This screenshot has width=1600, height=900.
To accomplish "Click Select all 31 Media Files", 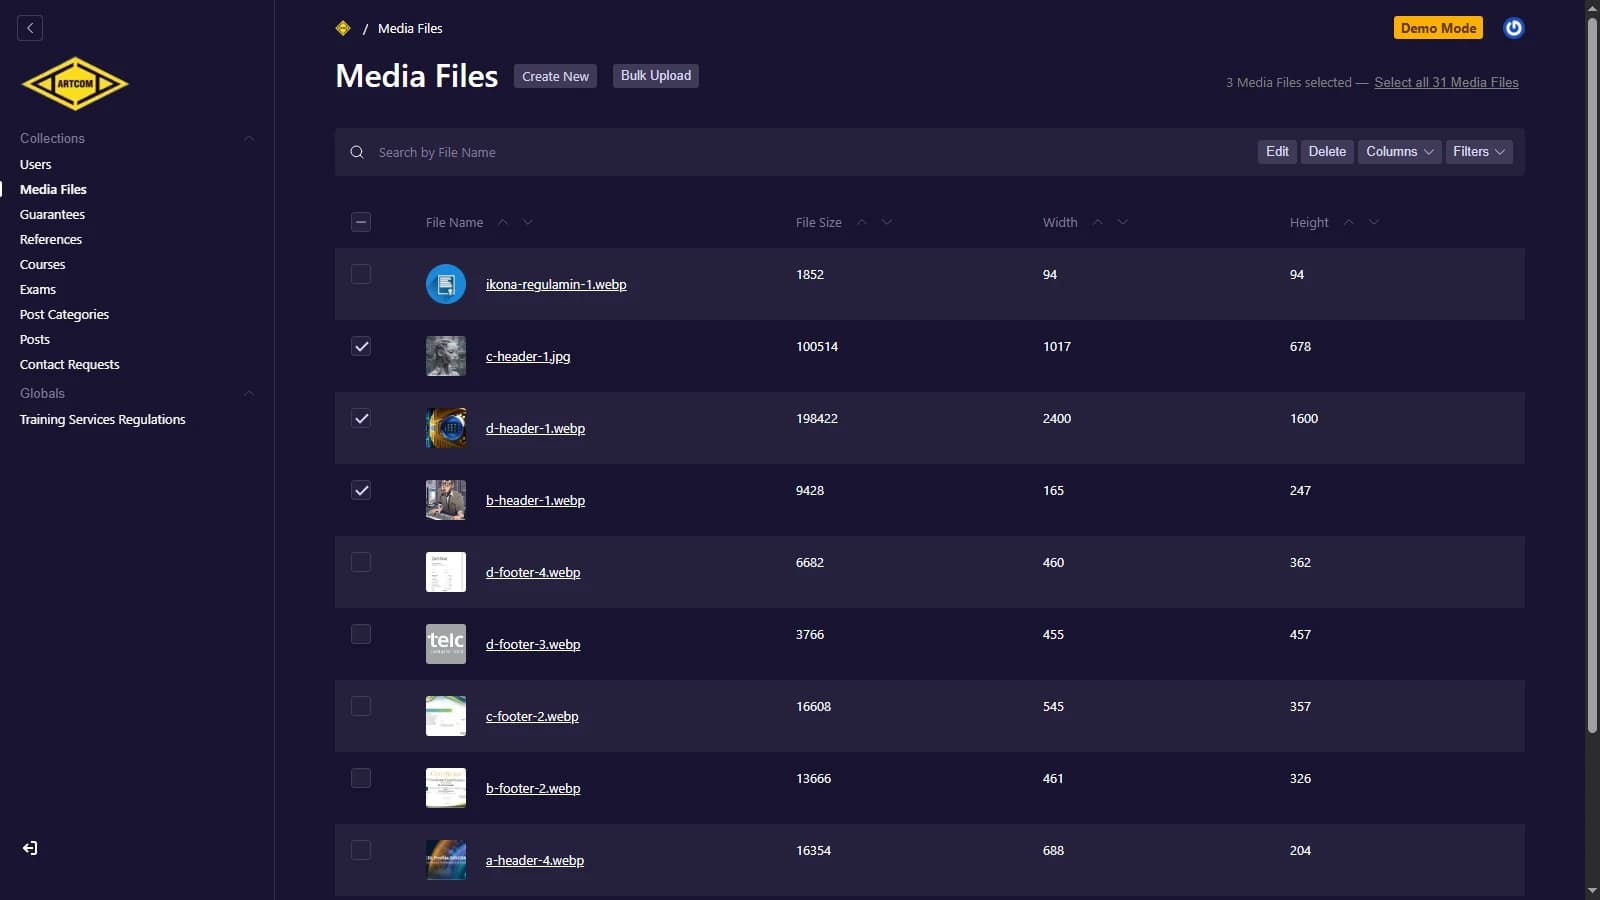I will tap(1445, 83).
